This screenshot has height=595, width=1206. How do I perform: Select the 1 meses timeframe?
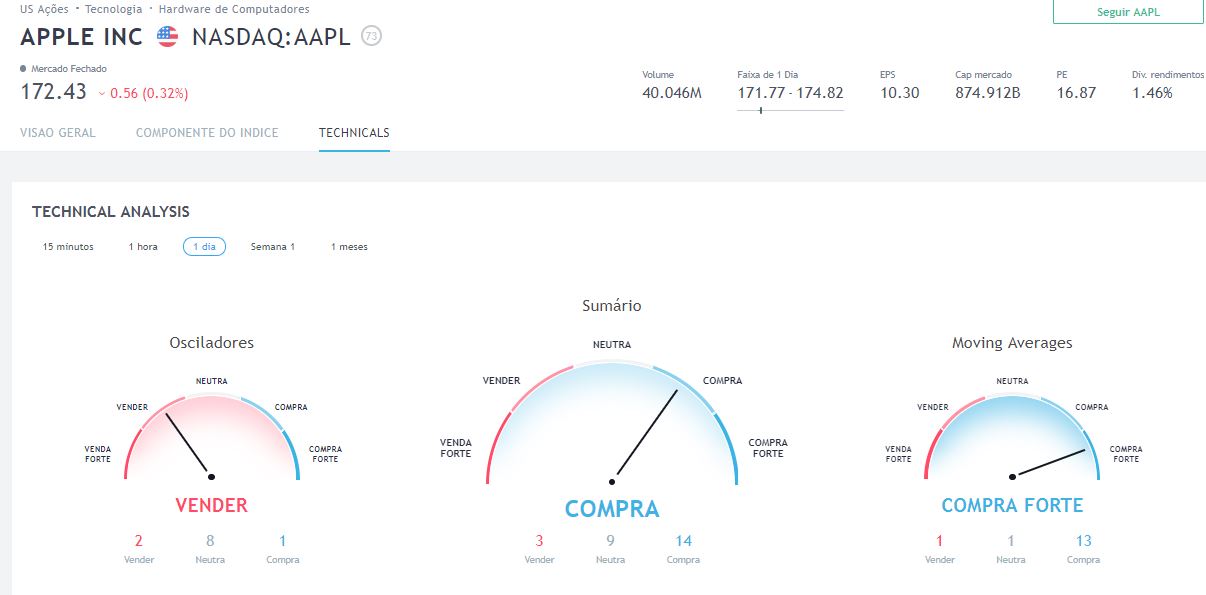point(349,247)
